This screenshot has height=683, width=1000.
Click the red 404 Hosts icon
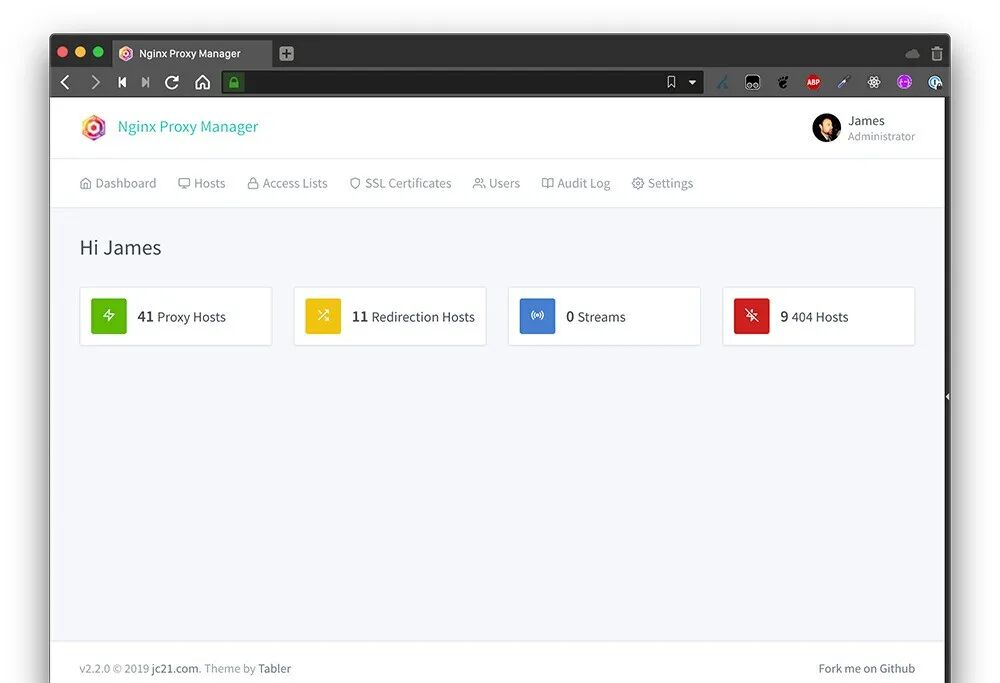click(x=752, y=316)
